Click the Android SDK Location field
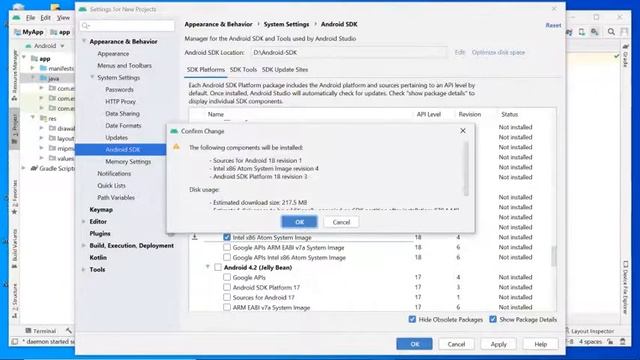This screenshot has height=360, width=640. tap(349, 52)
